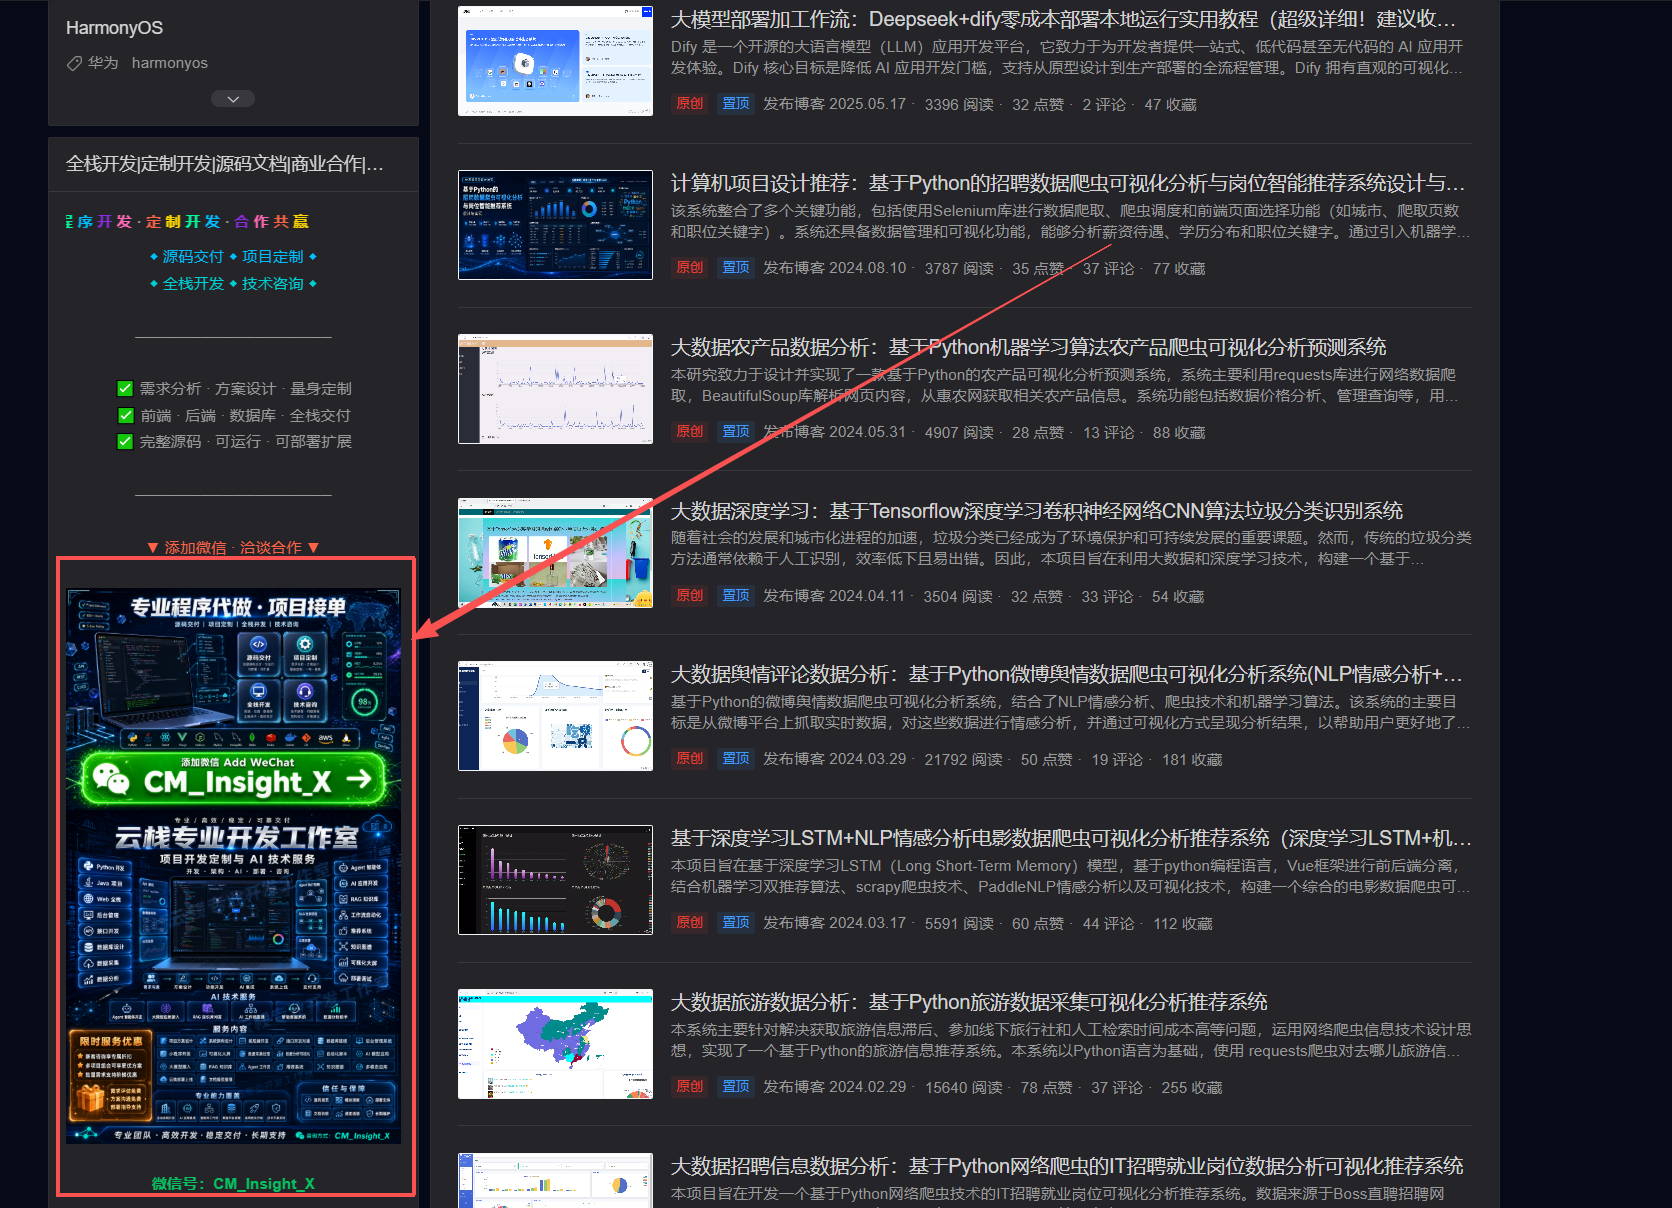Click 置顶 tag on the Deepseek+dify article
This screenshot has width=1672, height=1208.
736,104
